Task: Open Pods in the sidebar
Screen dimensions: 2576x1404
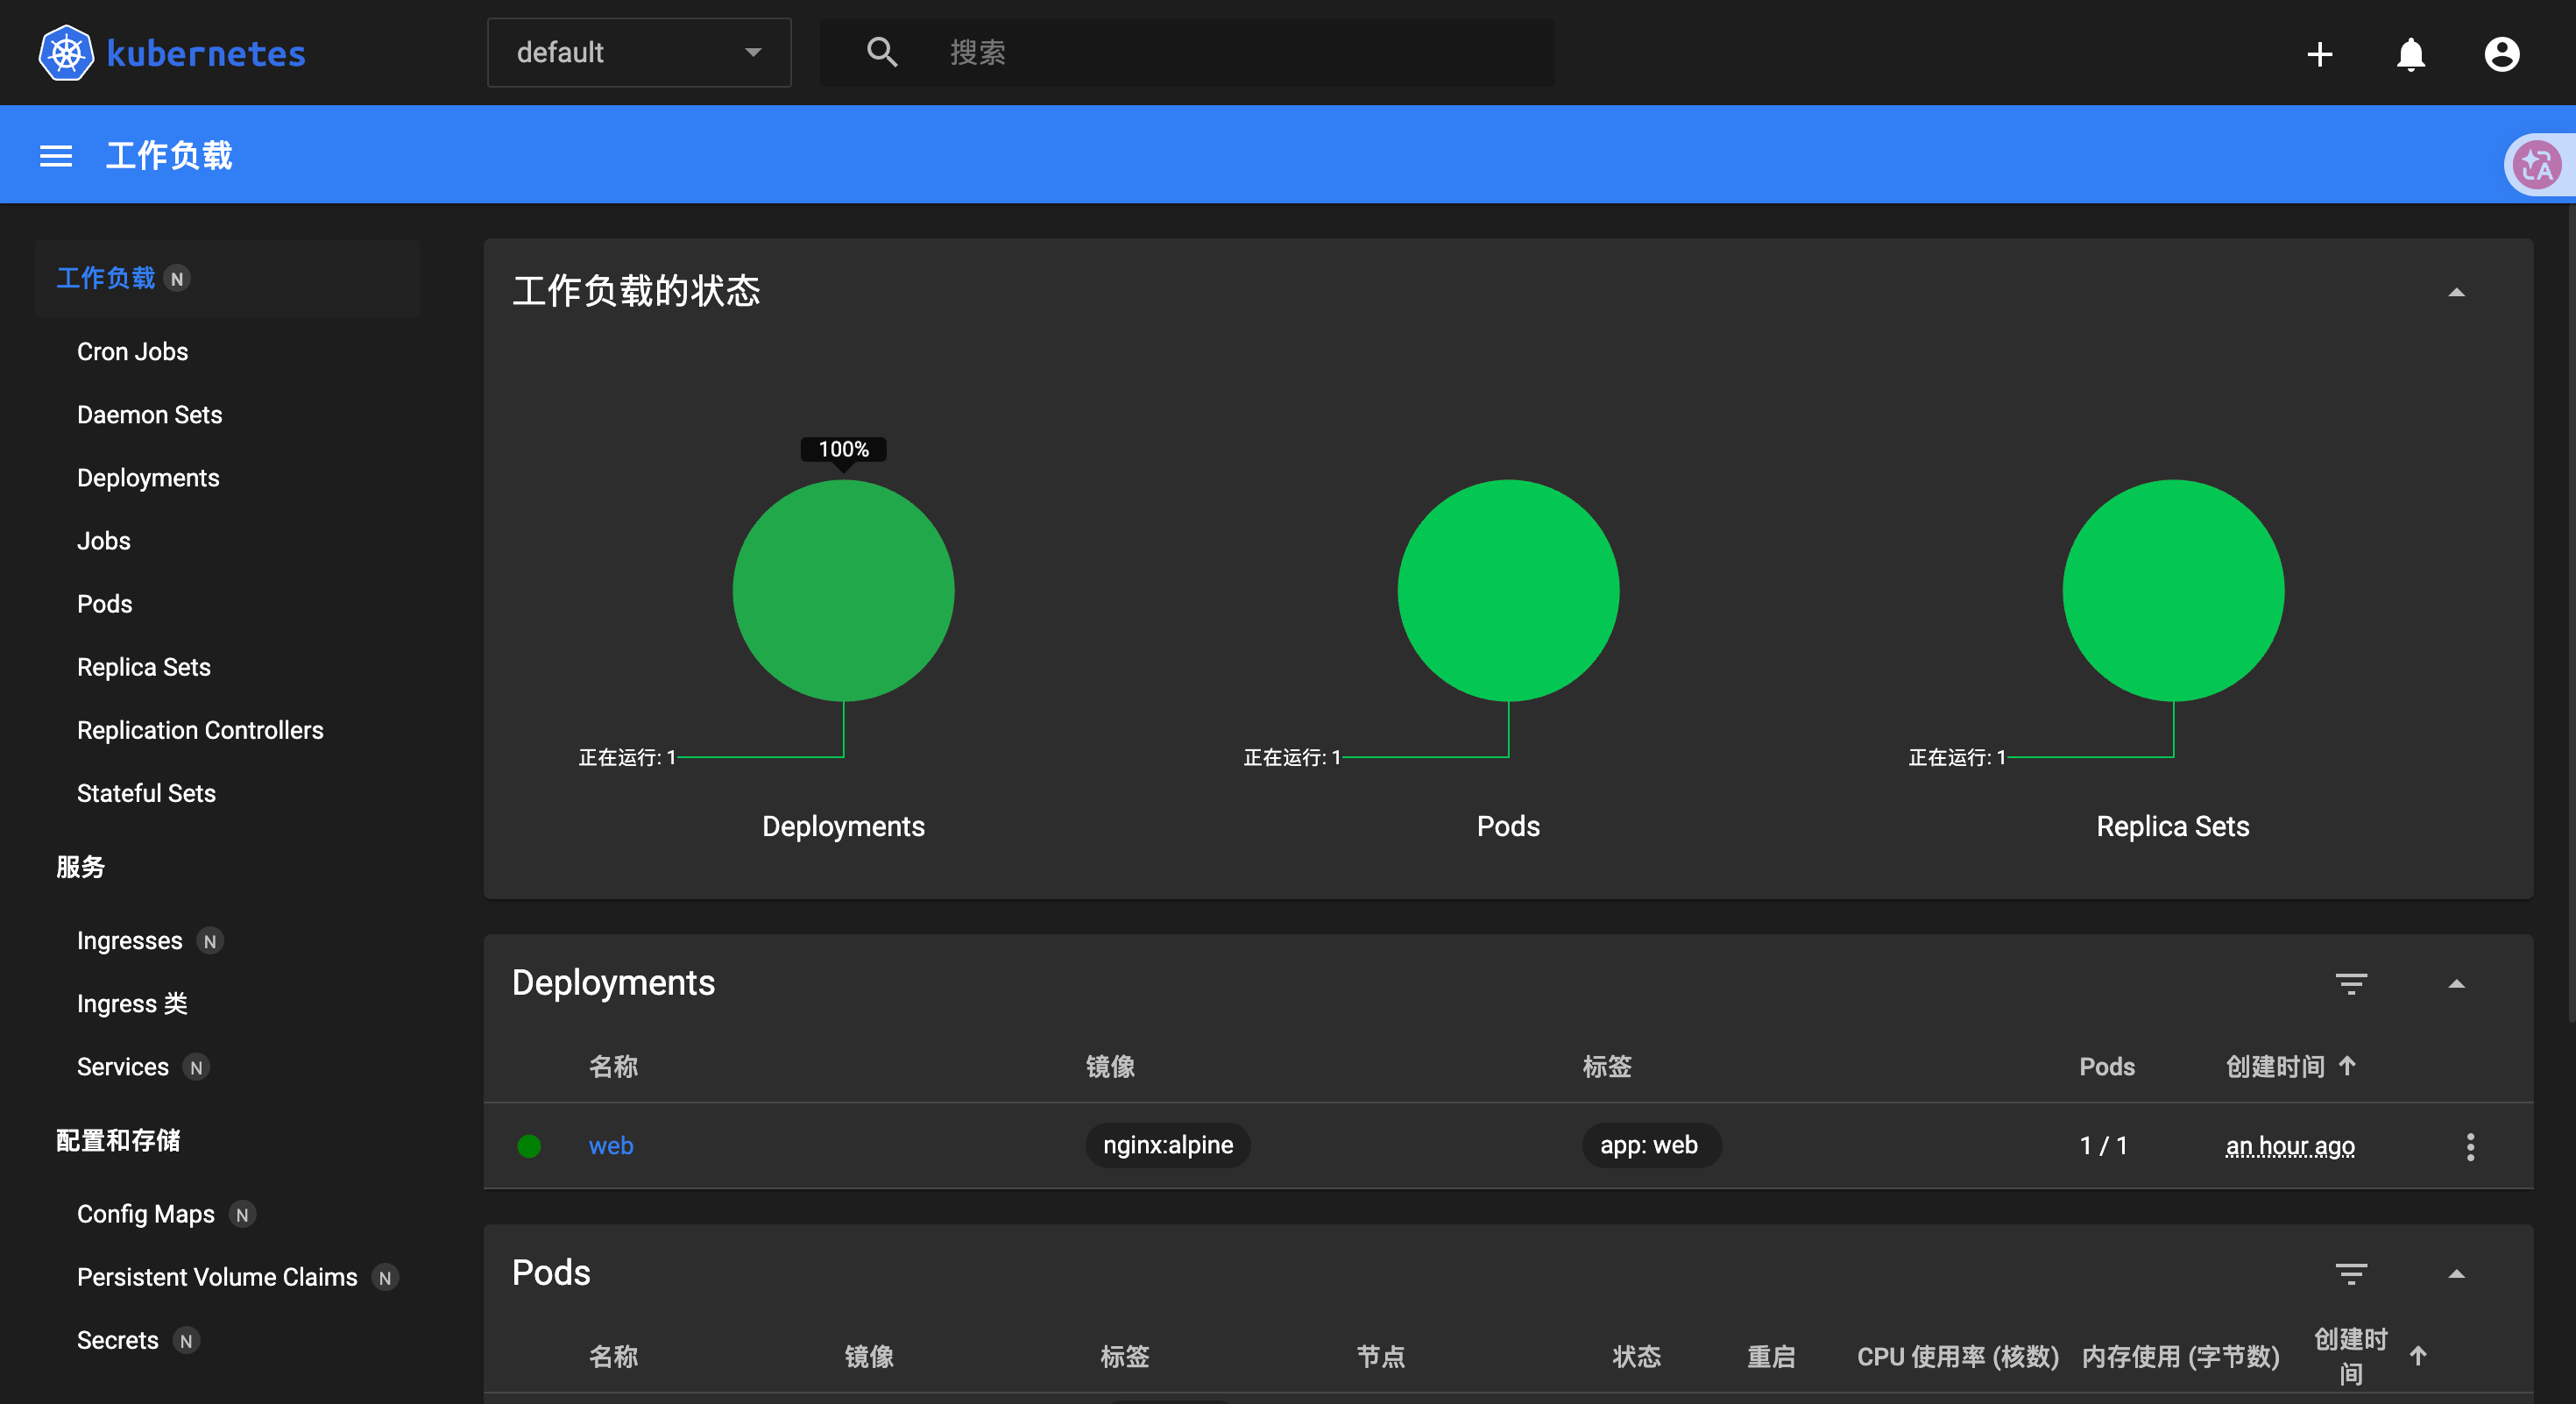Action: click(x=105, y=604)
